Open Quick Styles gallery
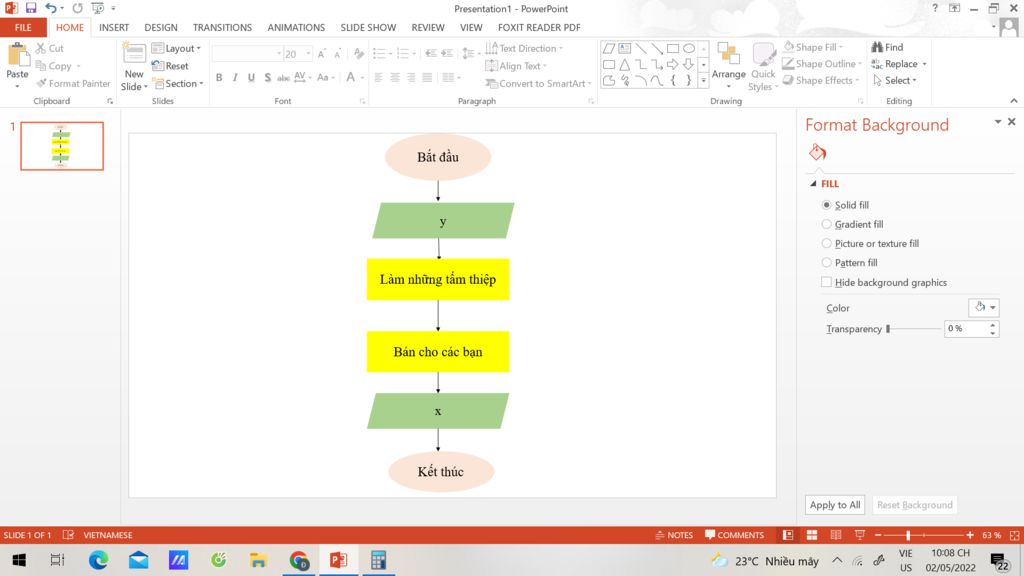Screen dimensions: 1024x576 763,66
